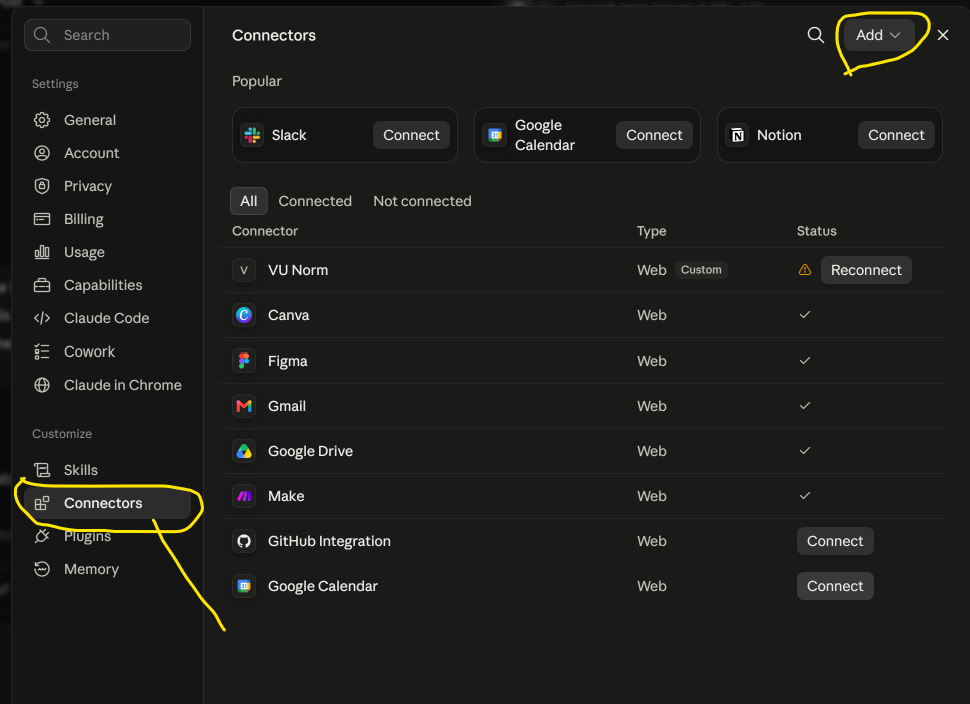
Task: Click the Billing card icon
Action: coord(41,219)
